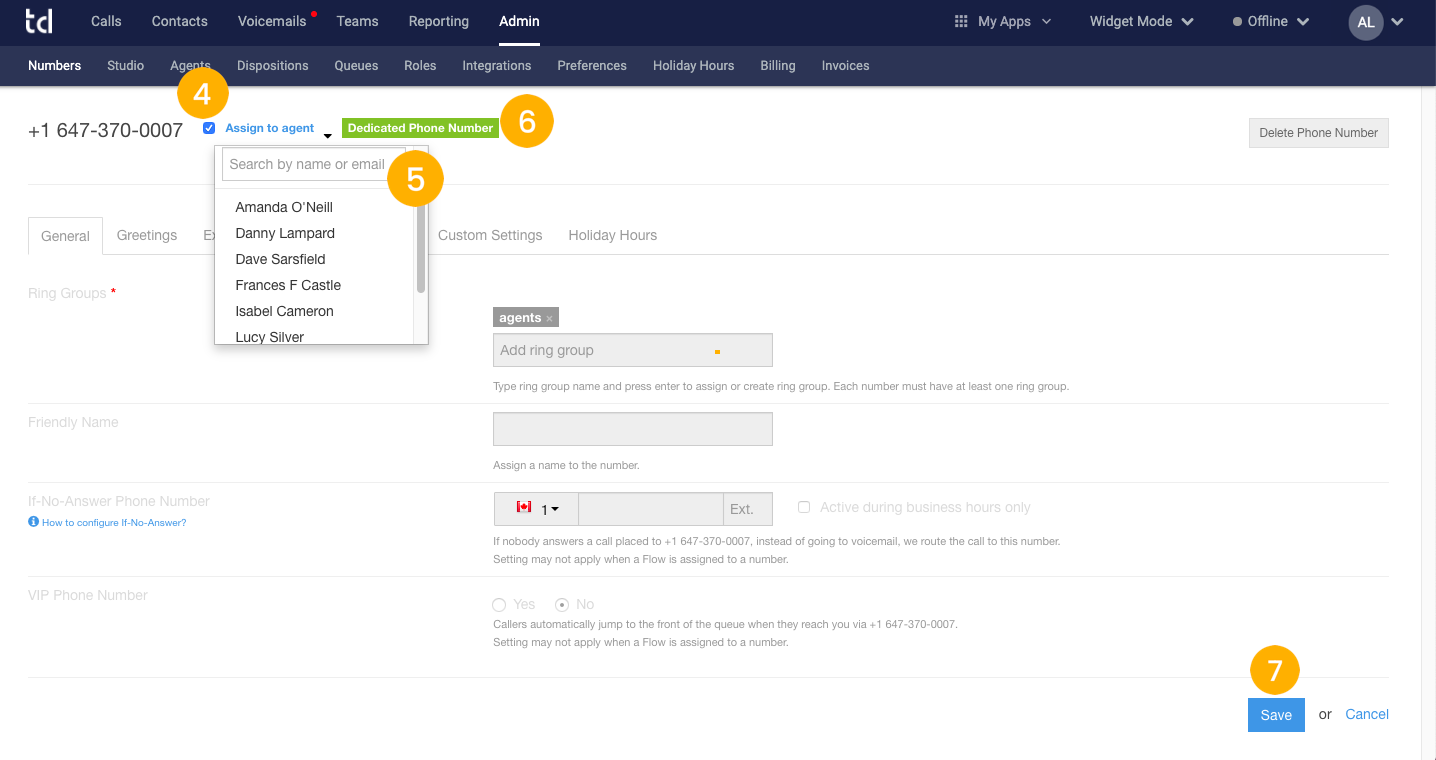Image resolution: width=1436 pixels, height=760 pixels.
Task: Open Integrations page
Action: click(497, 65)
